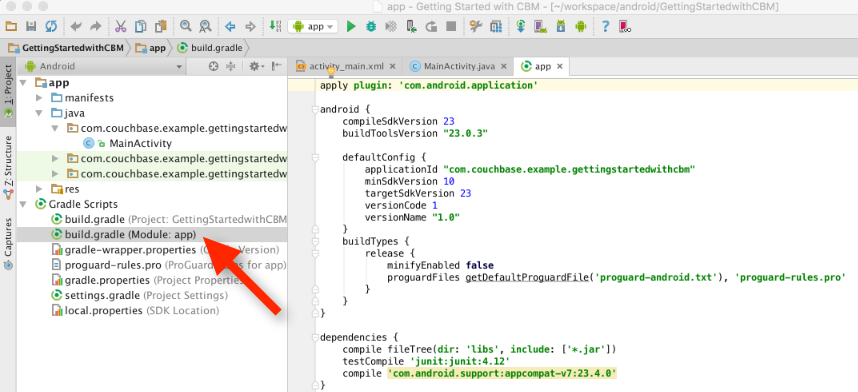Run the app with the green play icon

[351, 26]
